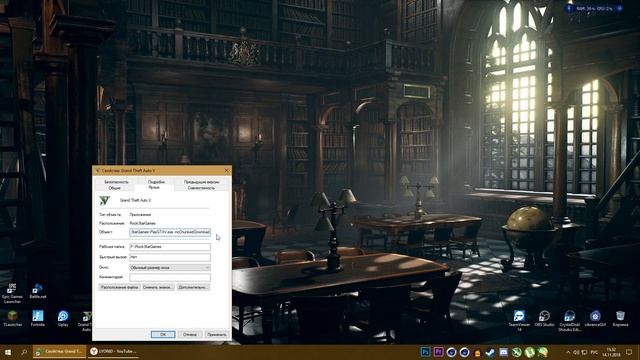Image resolution: width=640 pixels, height=360 pixels.
Task: Select the Uplay desktop shortcut
Action: (63, 318)
